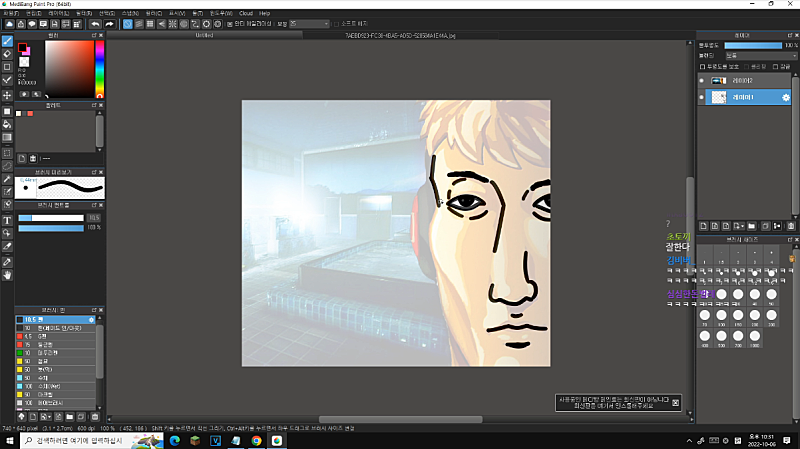
Task: Switch to the Untitled document tab
Action: (x=204, y=34)
